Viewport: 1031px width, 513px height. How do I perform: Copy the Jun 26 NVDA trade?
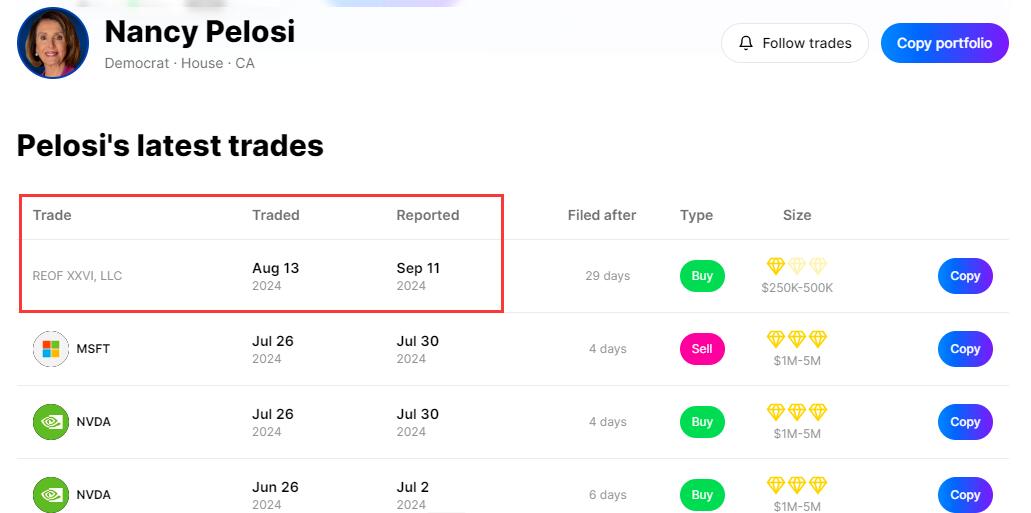[x=964, y=494]
